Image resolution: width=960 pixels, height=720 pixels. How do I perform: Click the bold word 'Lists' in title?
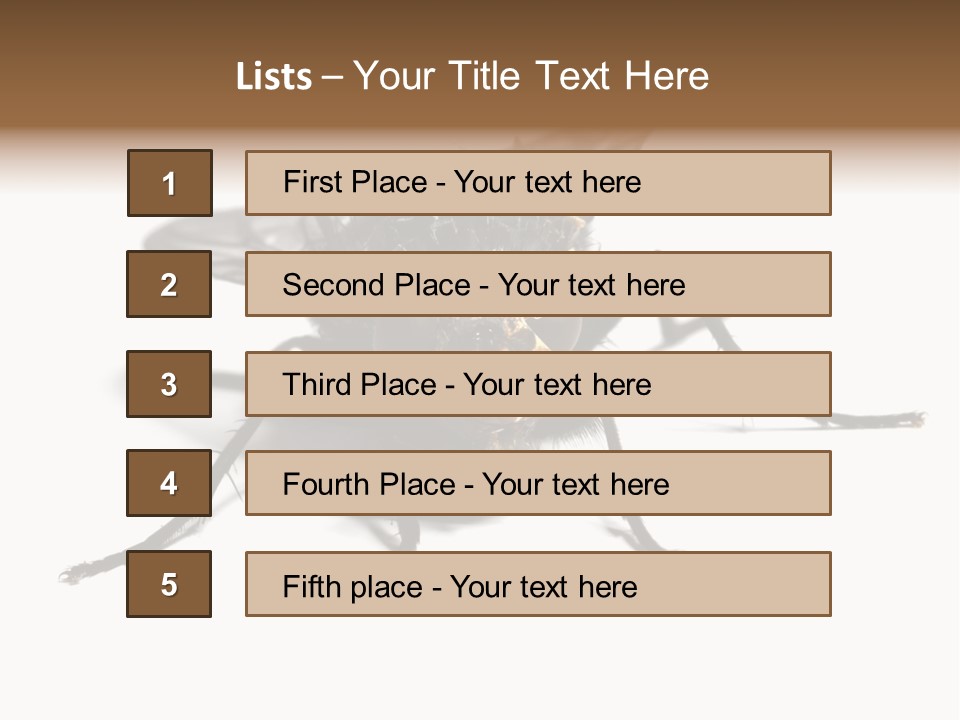(274, 77)
